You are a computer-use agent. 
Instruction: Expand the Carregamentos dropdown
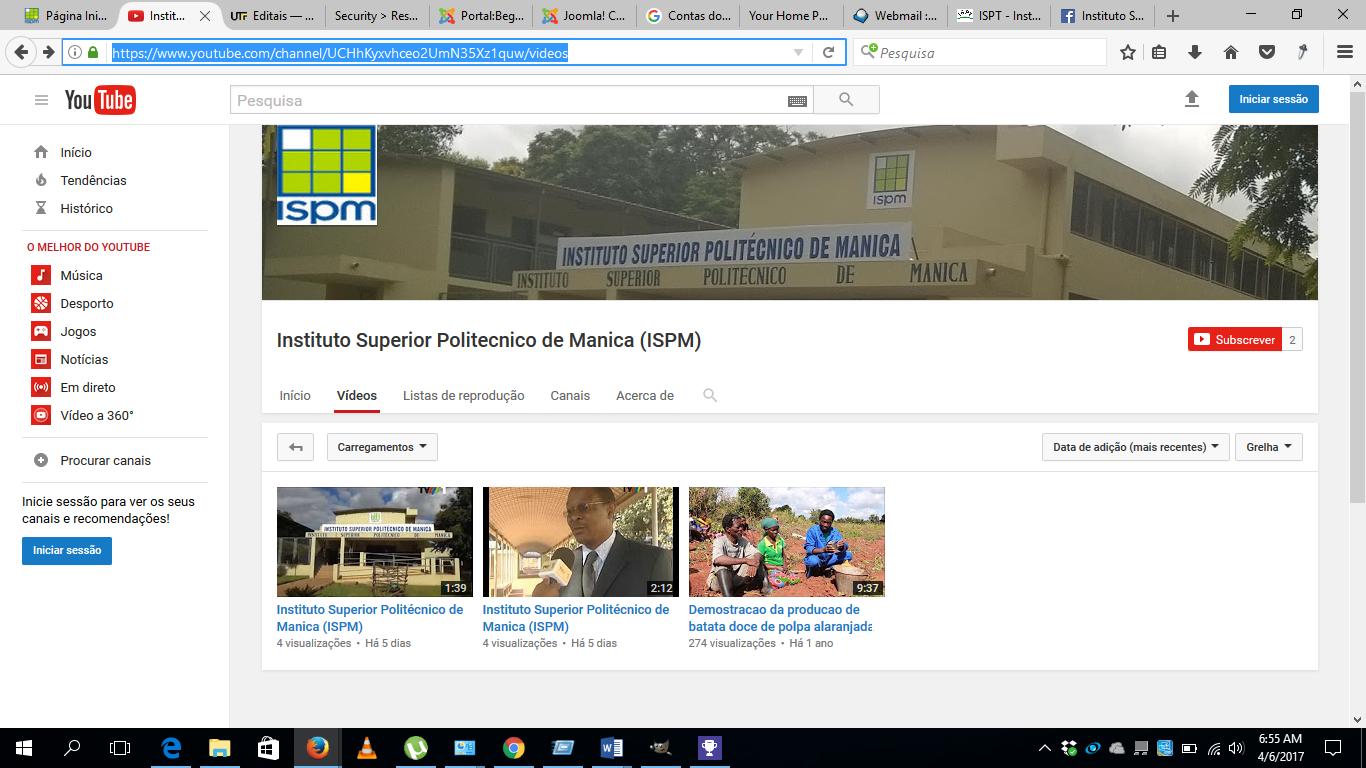point(382,447)
